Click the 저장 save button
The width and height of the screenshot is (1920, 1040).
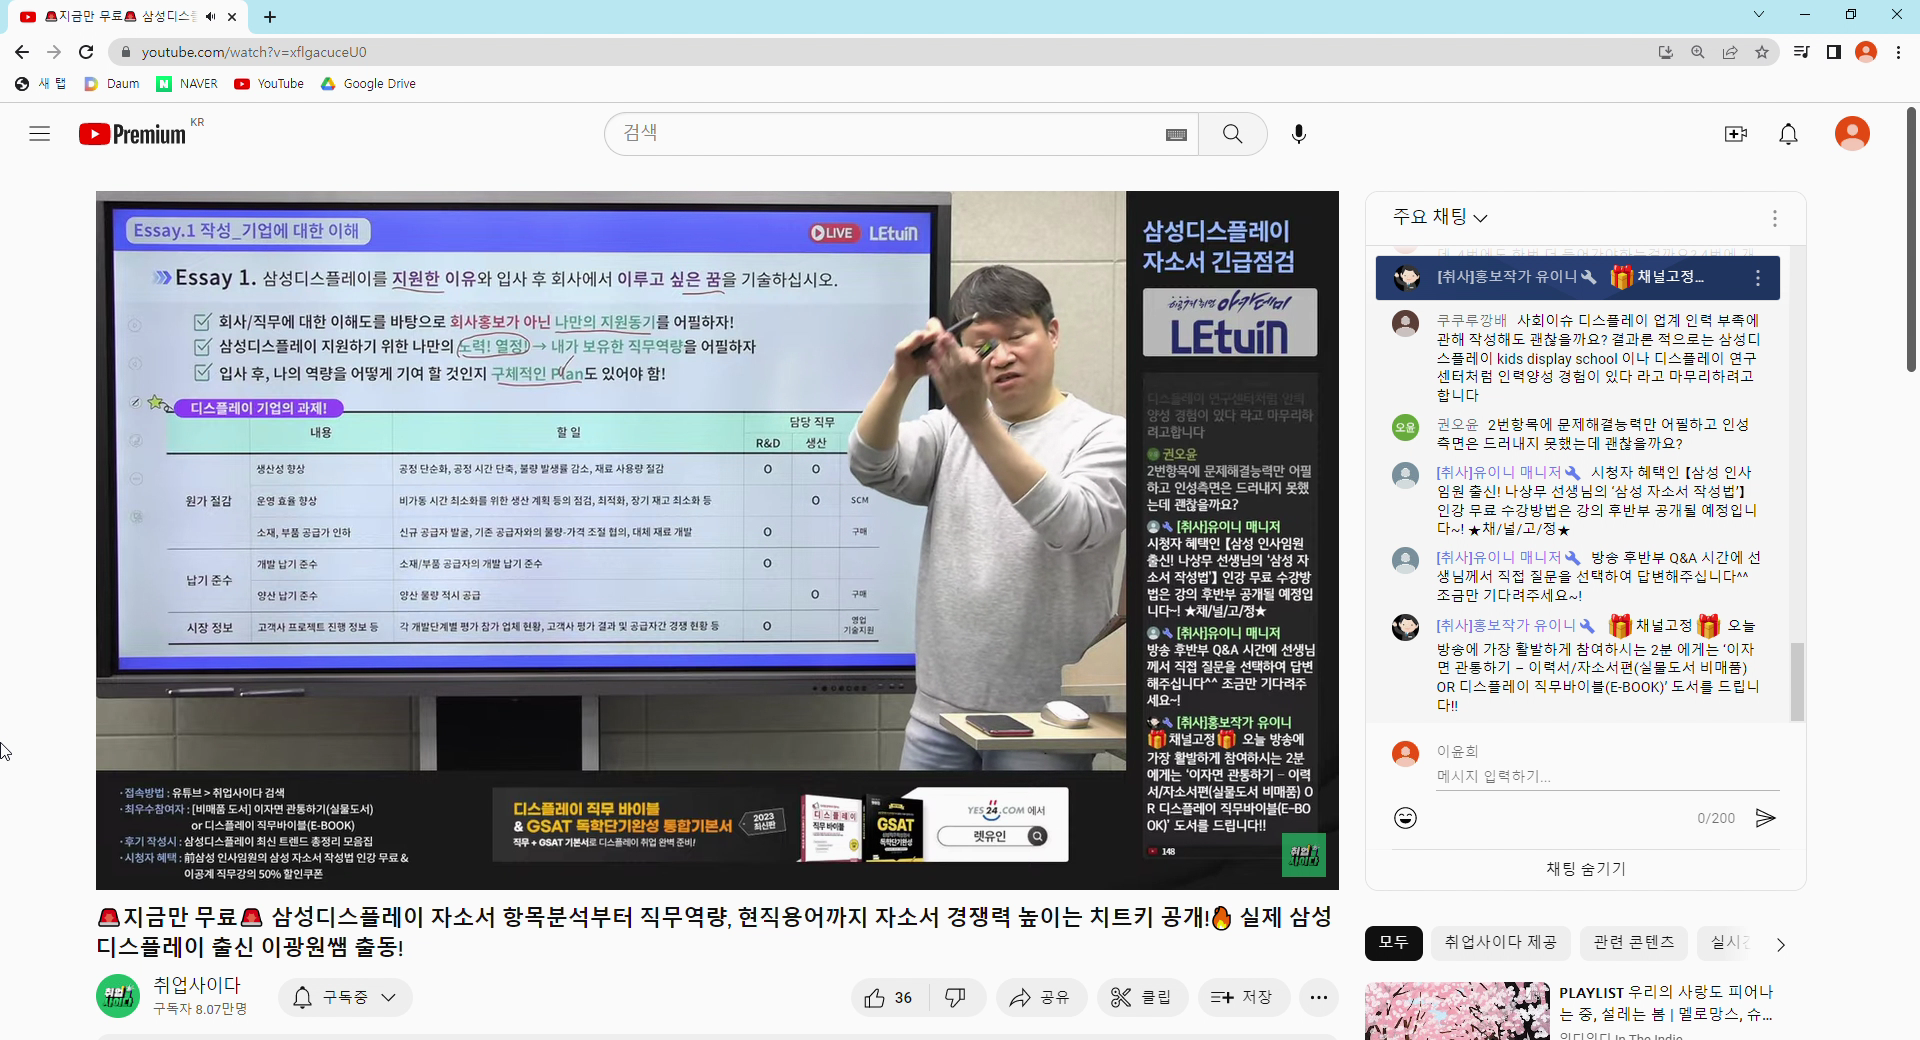pyautogui.click(x=1243, y=997)
